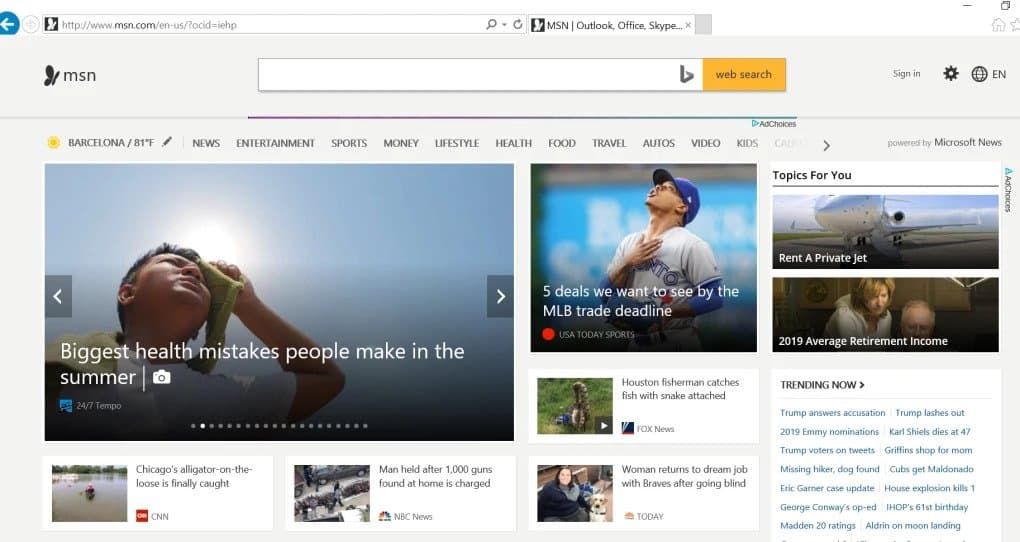Click the AdChoices label above navigation
1020x542 pixels.
(773, 124)
